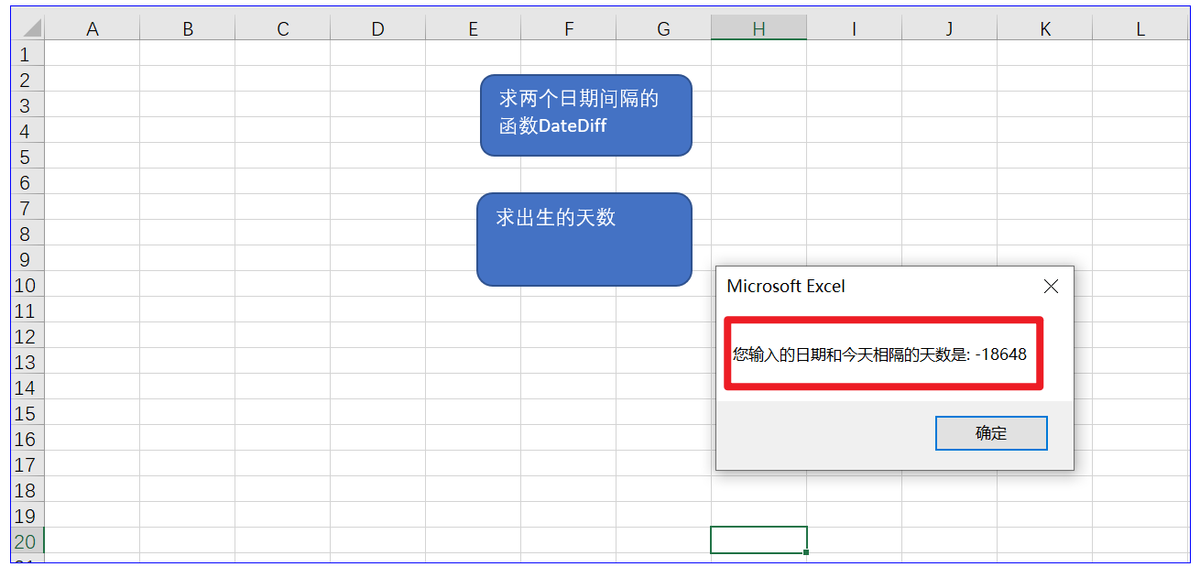Select column E header
1200x566 pixels.
[473, 29]
